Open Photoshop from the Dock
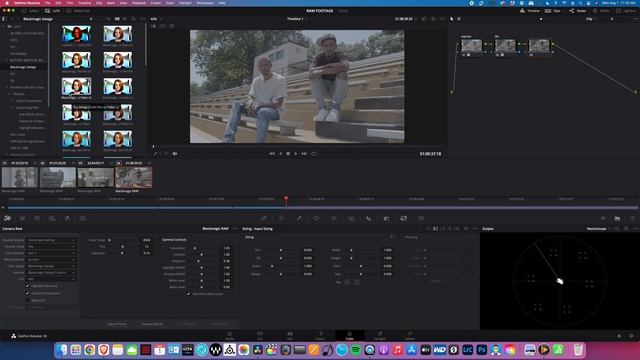Screen dimensions: 640x360 [482, 350]
